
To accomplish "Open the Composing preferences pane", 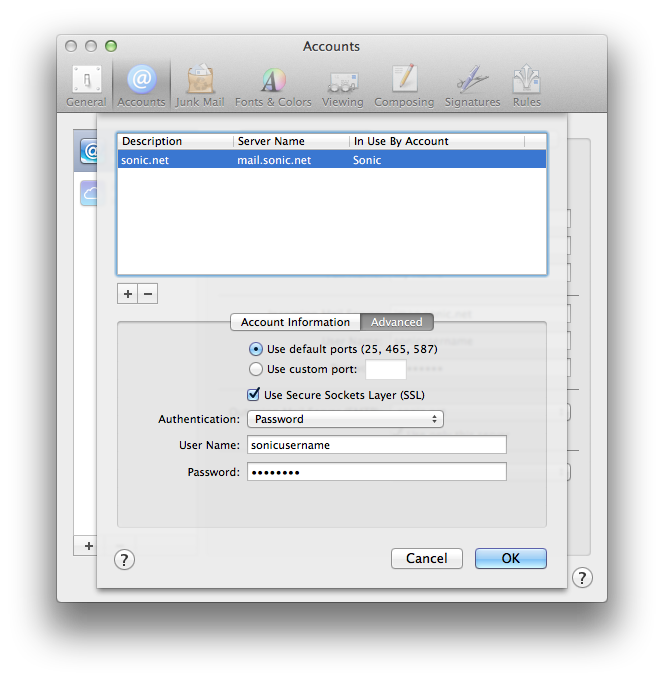I will (404, 86).
